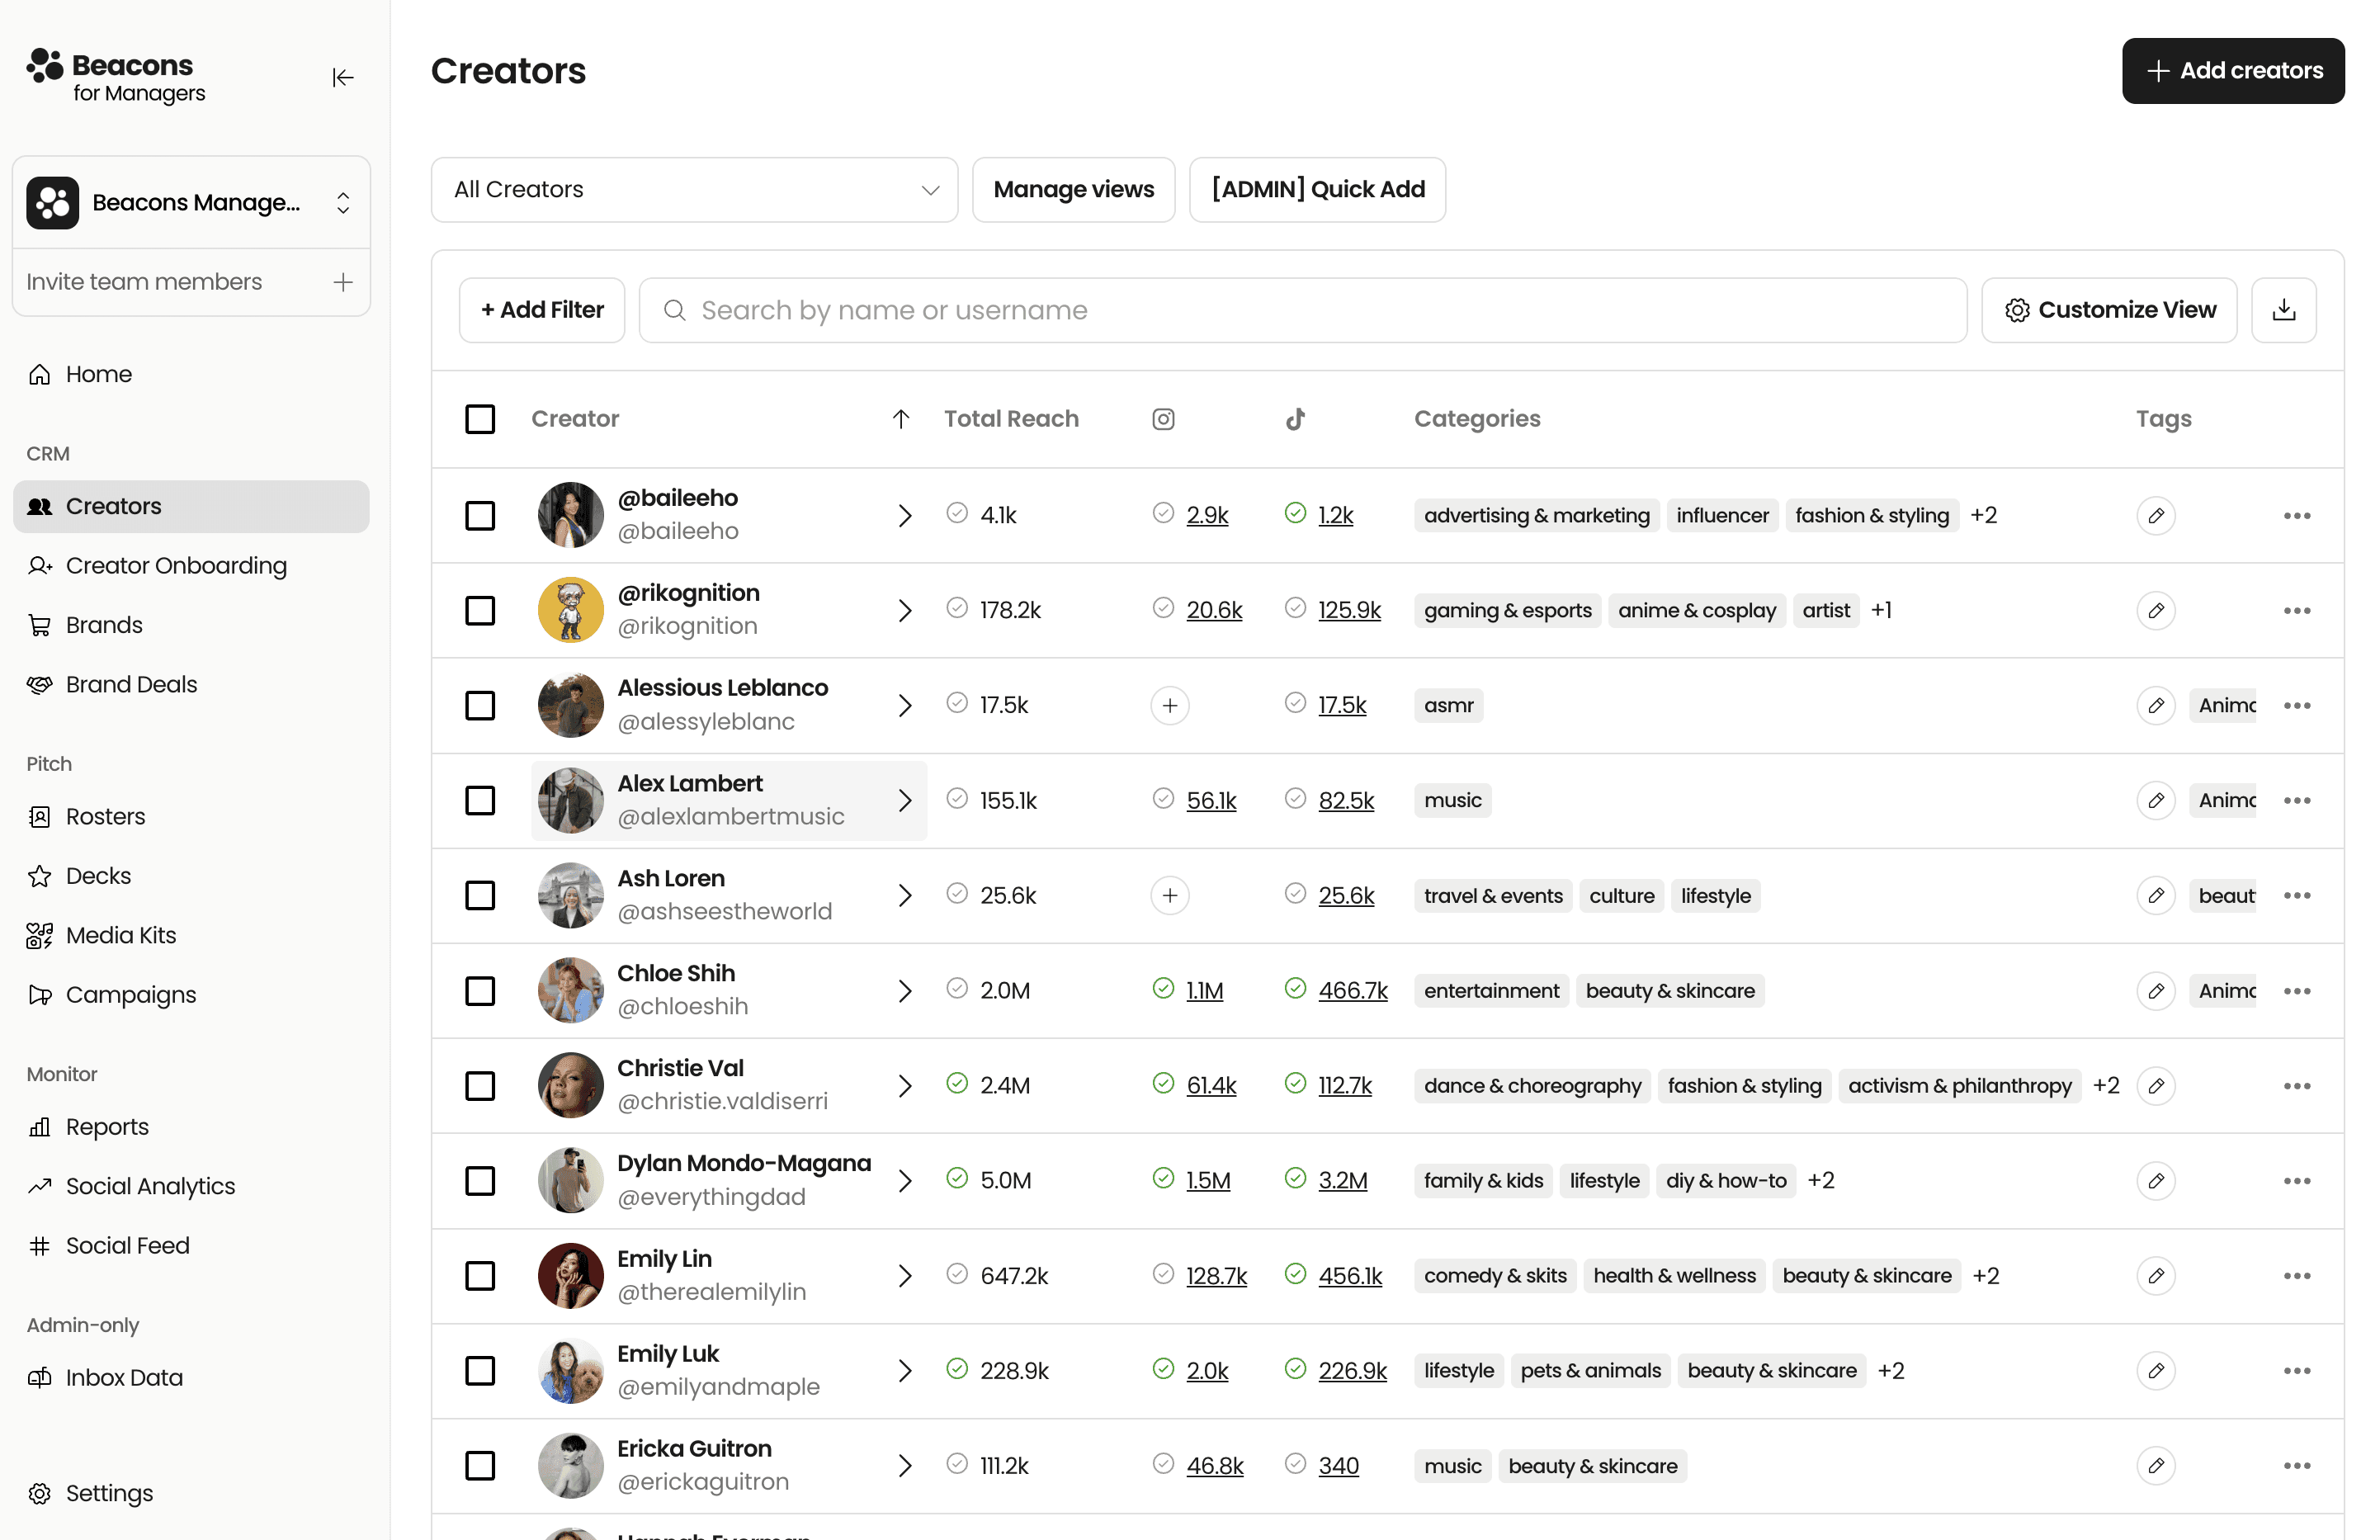2380x1540 pixels.
Task: Click the Add creators button
Action: click(2232, 71)
